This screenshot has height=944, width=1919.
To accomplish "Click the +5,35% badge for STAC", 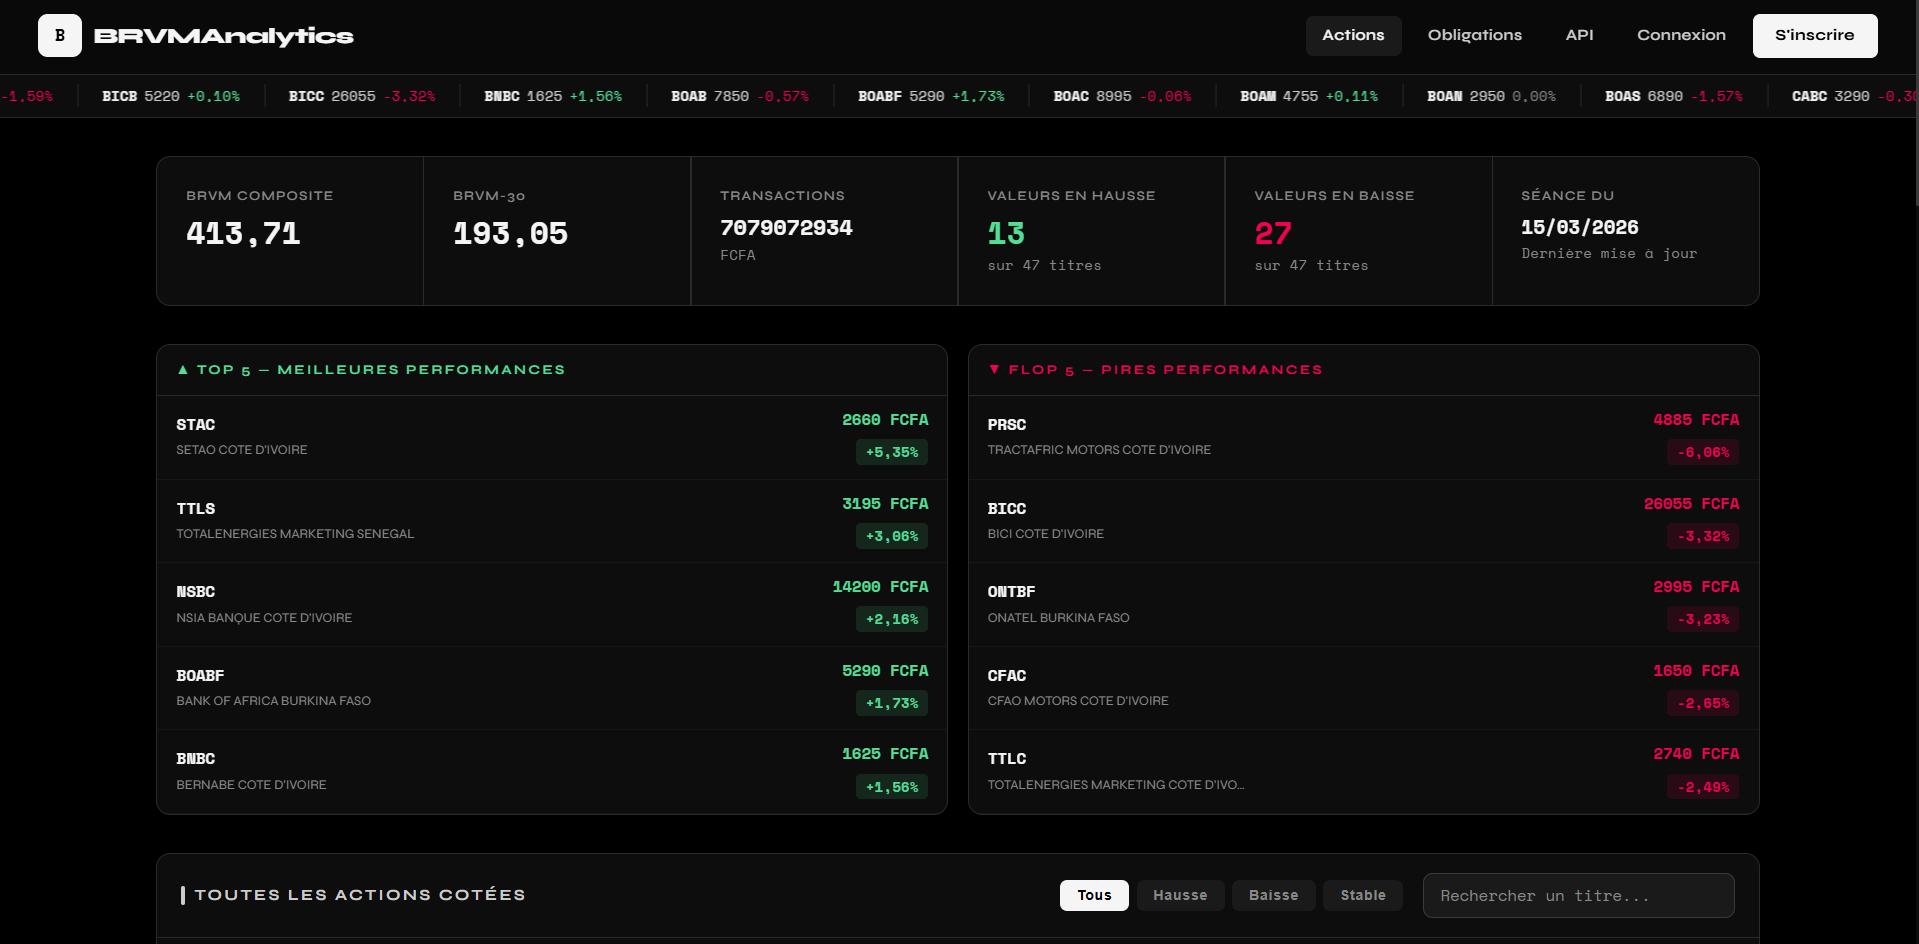I will [x=891, y=453].
